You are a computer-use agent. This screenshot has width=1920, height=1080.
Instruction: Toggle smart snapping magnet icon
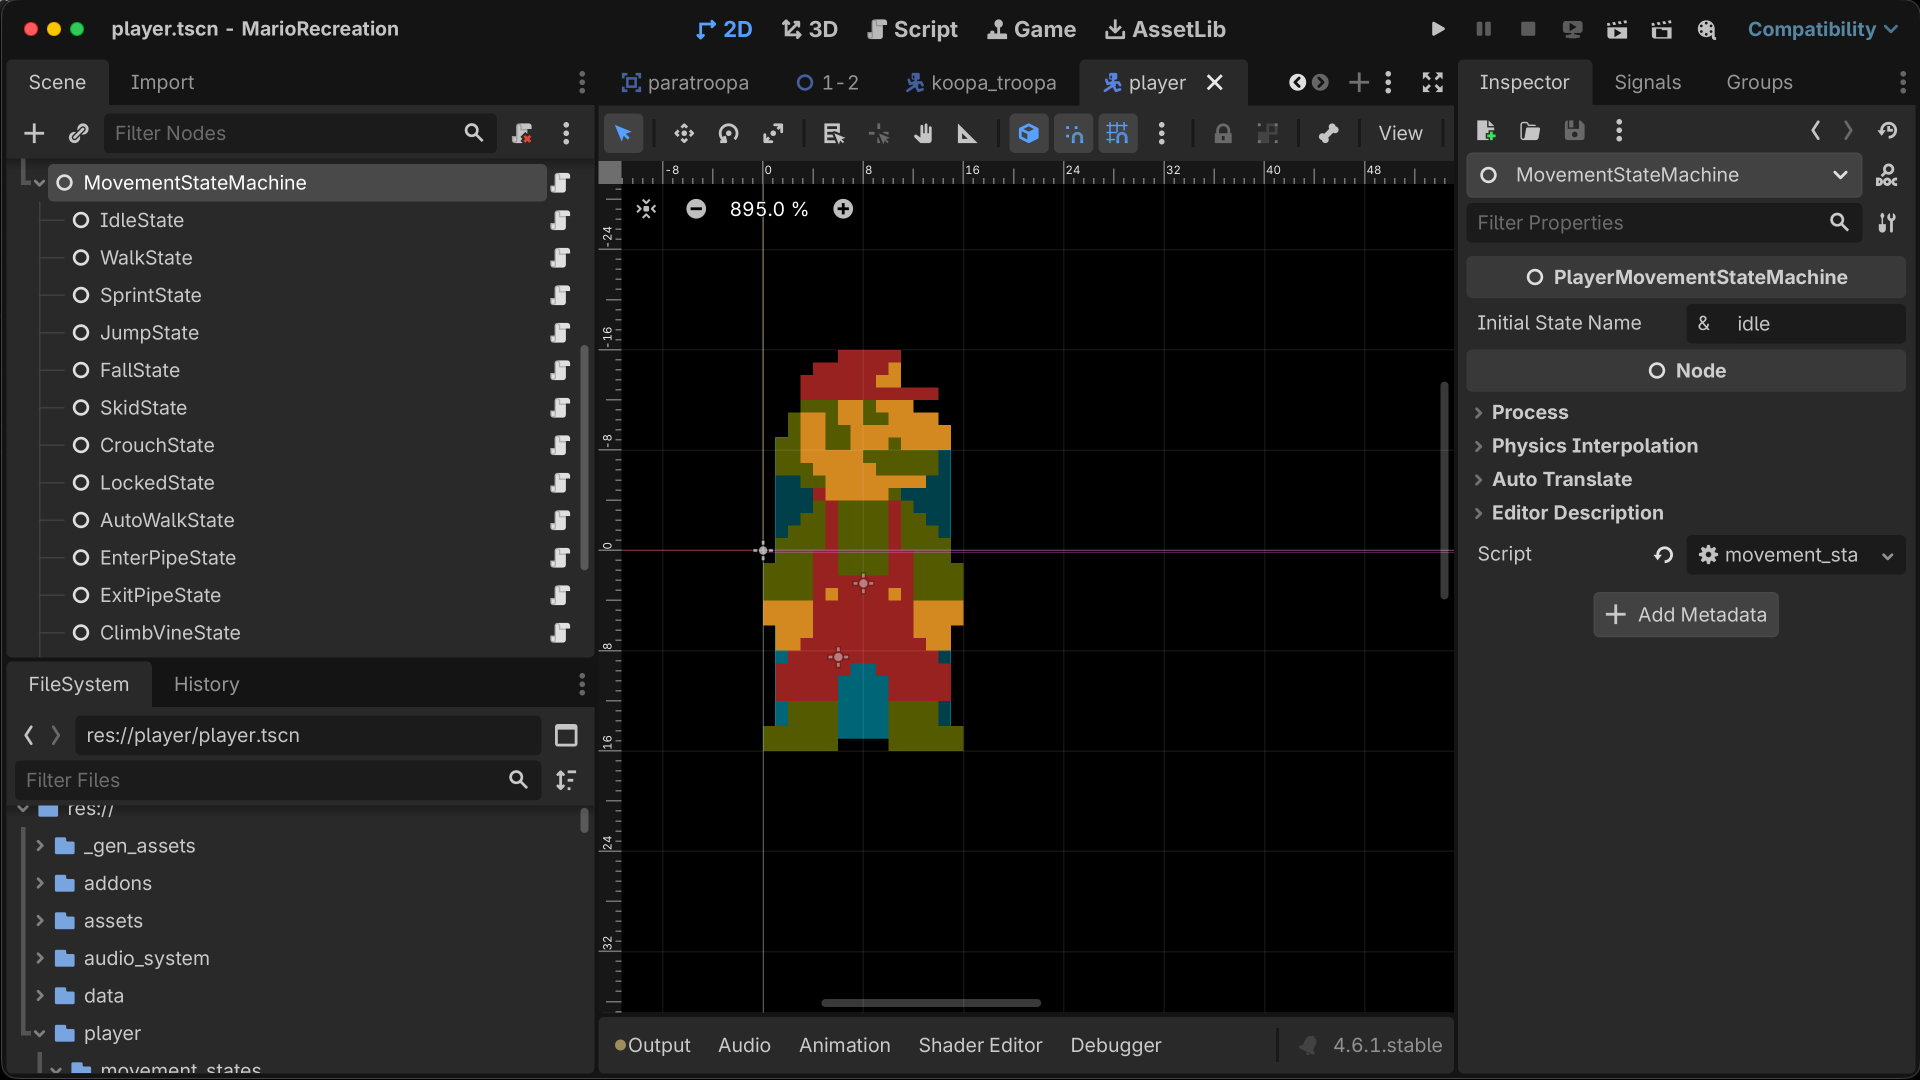point(1074,133)
